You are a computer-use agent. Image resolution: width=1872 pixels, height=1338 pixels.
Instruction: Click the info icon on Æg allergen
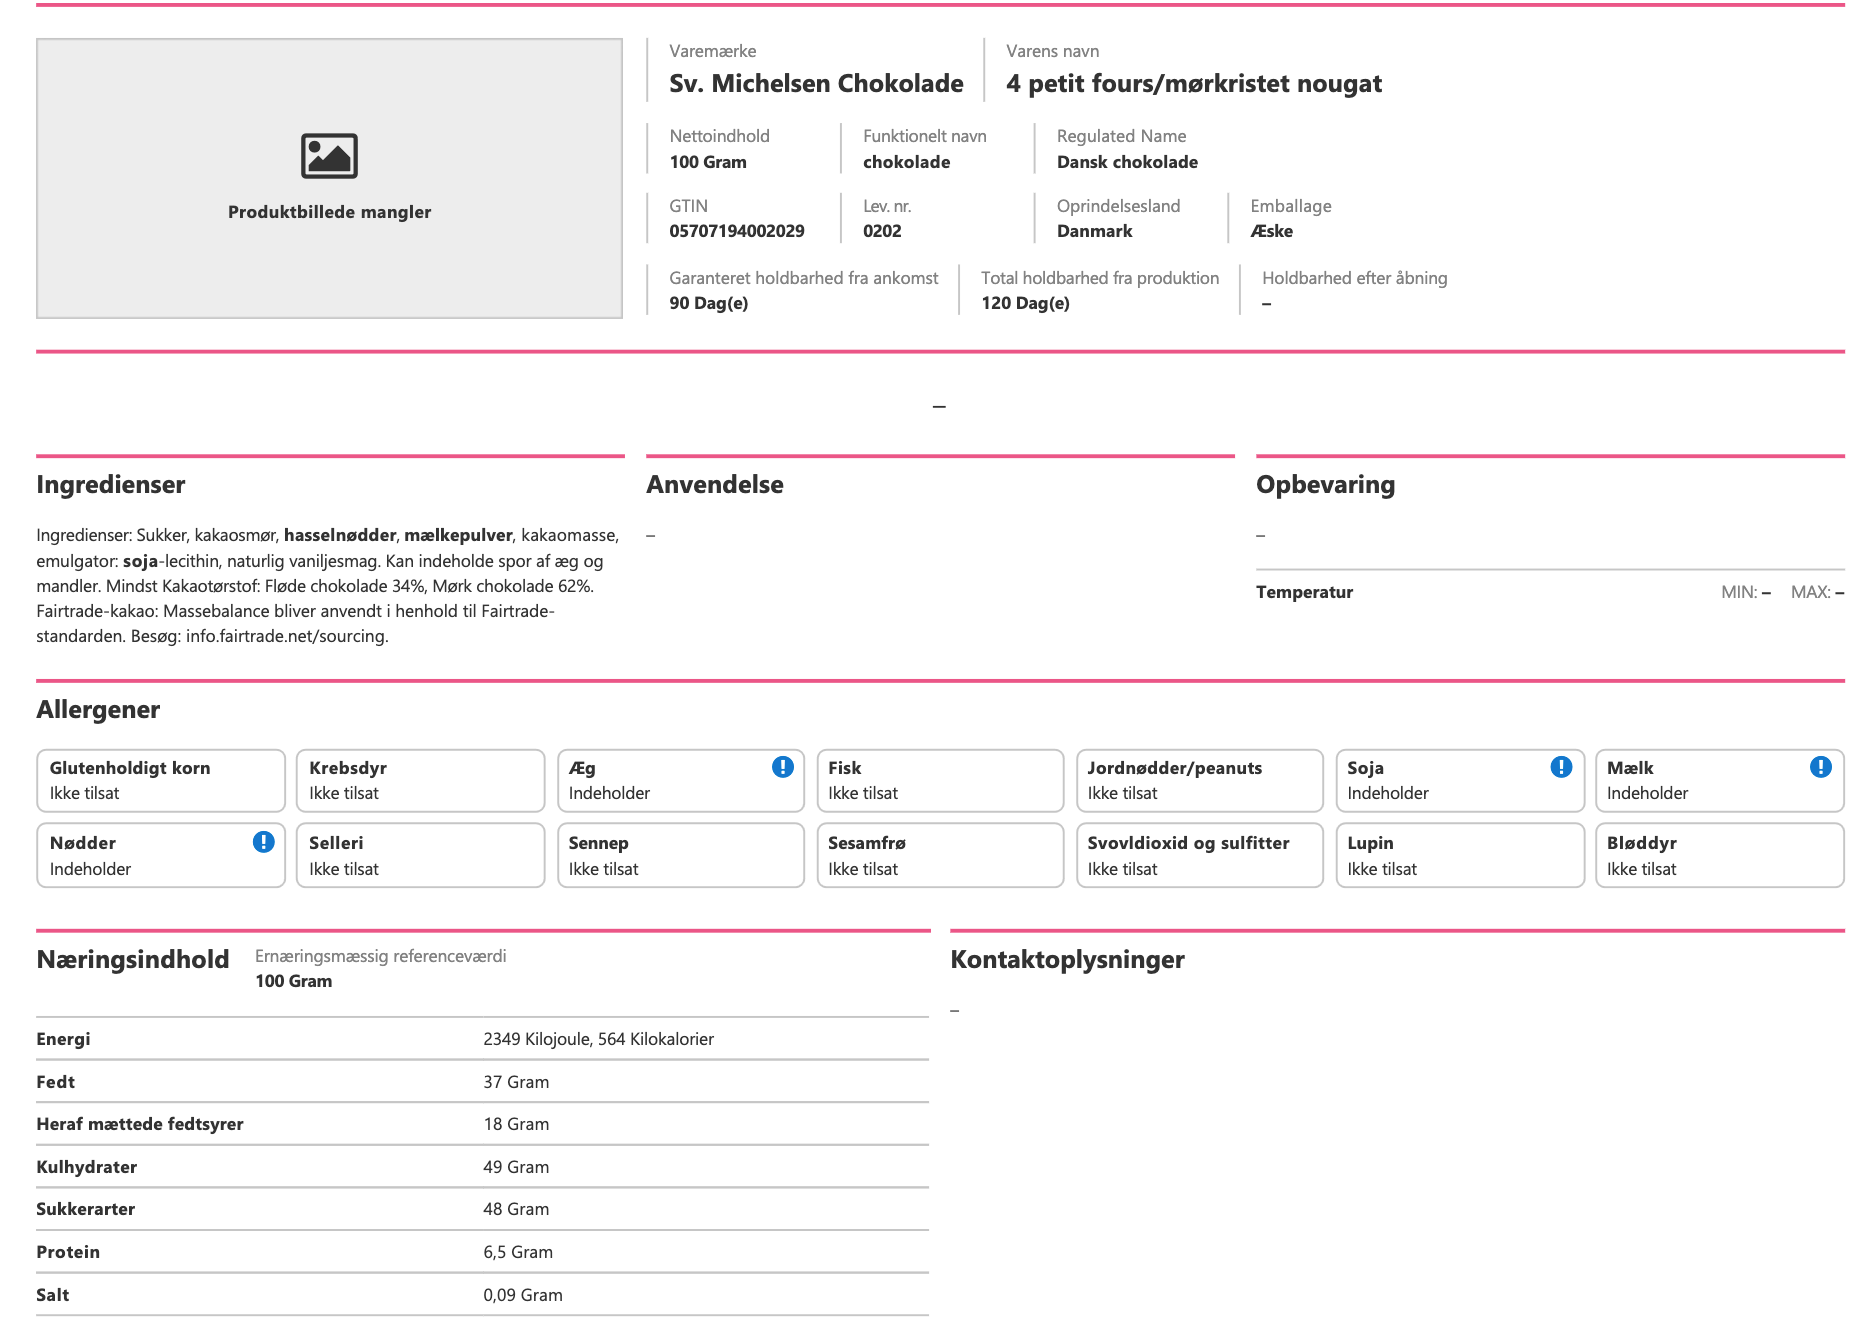pyautogui.click(x=783, y=767)
